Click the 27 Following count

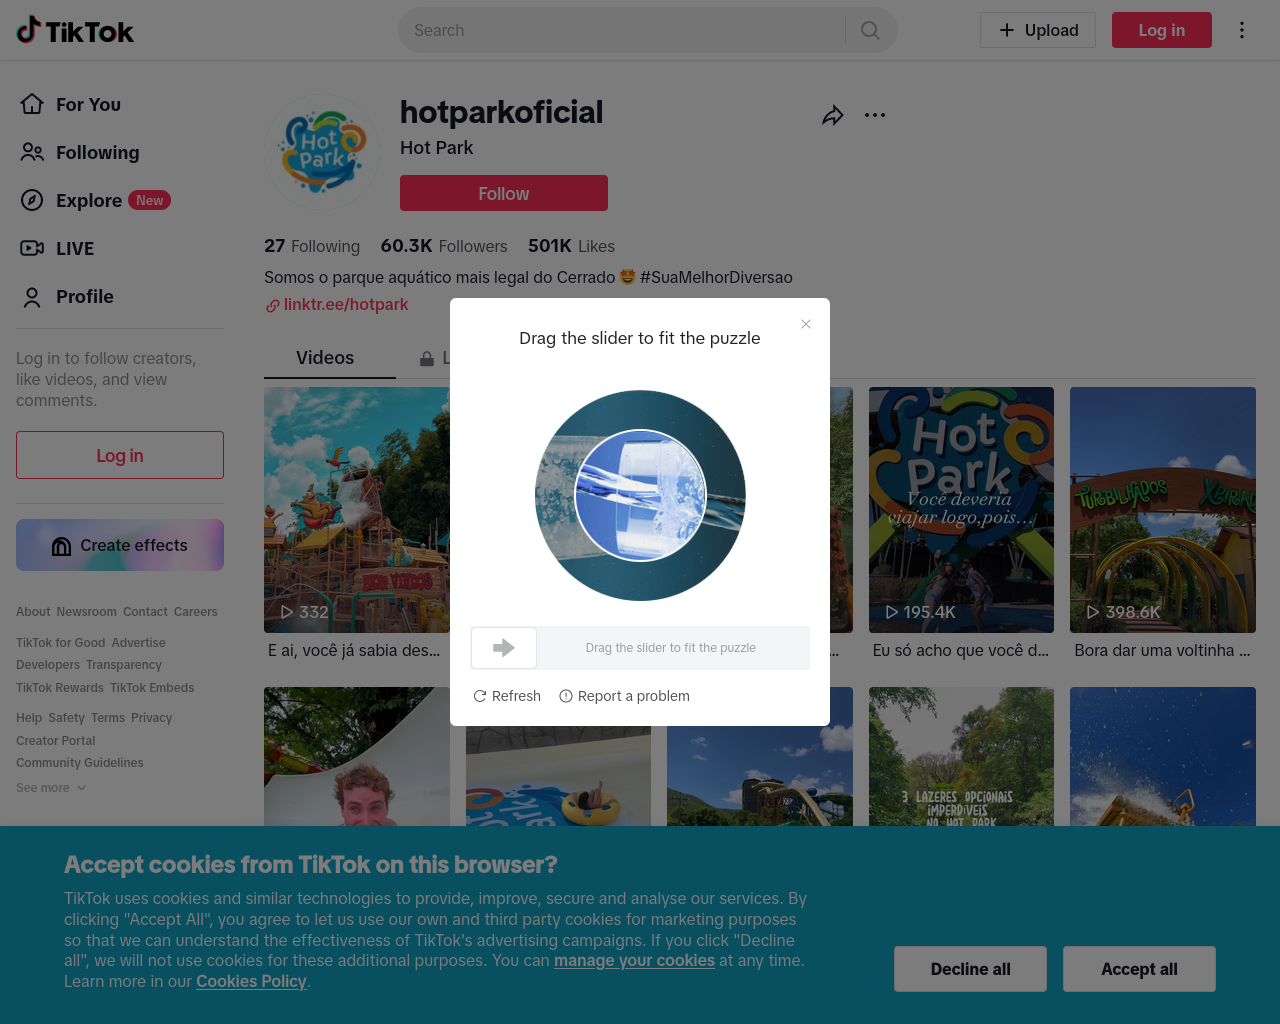[312, 246]
